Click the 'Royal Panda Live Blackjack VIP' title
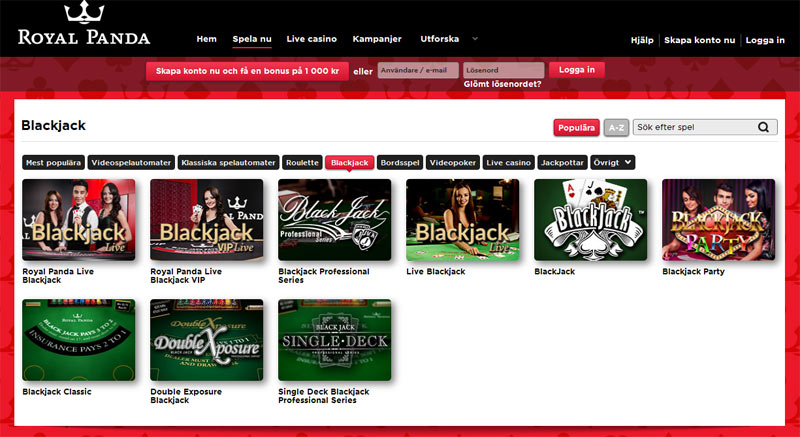Image resolution: width=800 pixels, height=437 pixels. (186, 276)
